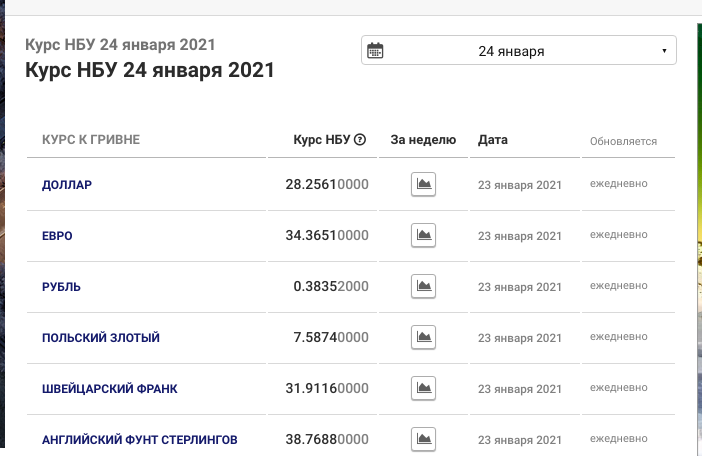Click ежедневно in the Рубль row
Image resolution: width=702 pixels, height=456 pixels.
click(618, 286)
